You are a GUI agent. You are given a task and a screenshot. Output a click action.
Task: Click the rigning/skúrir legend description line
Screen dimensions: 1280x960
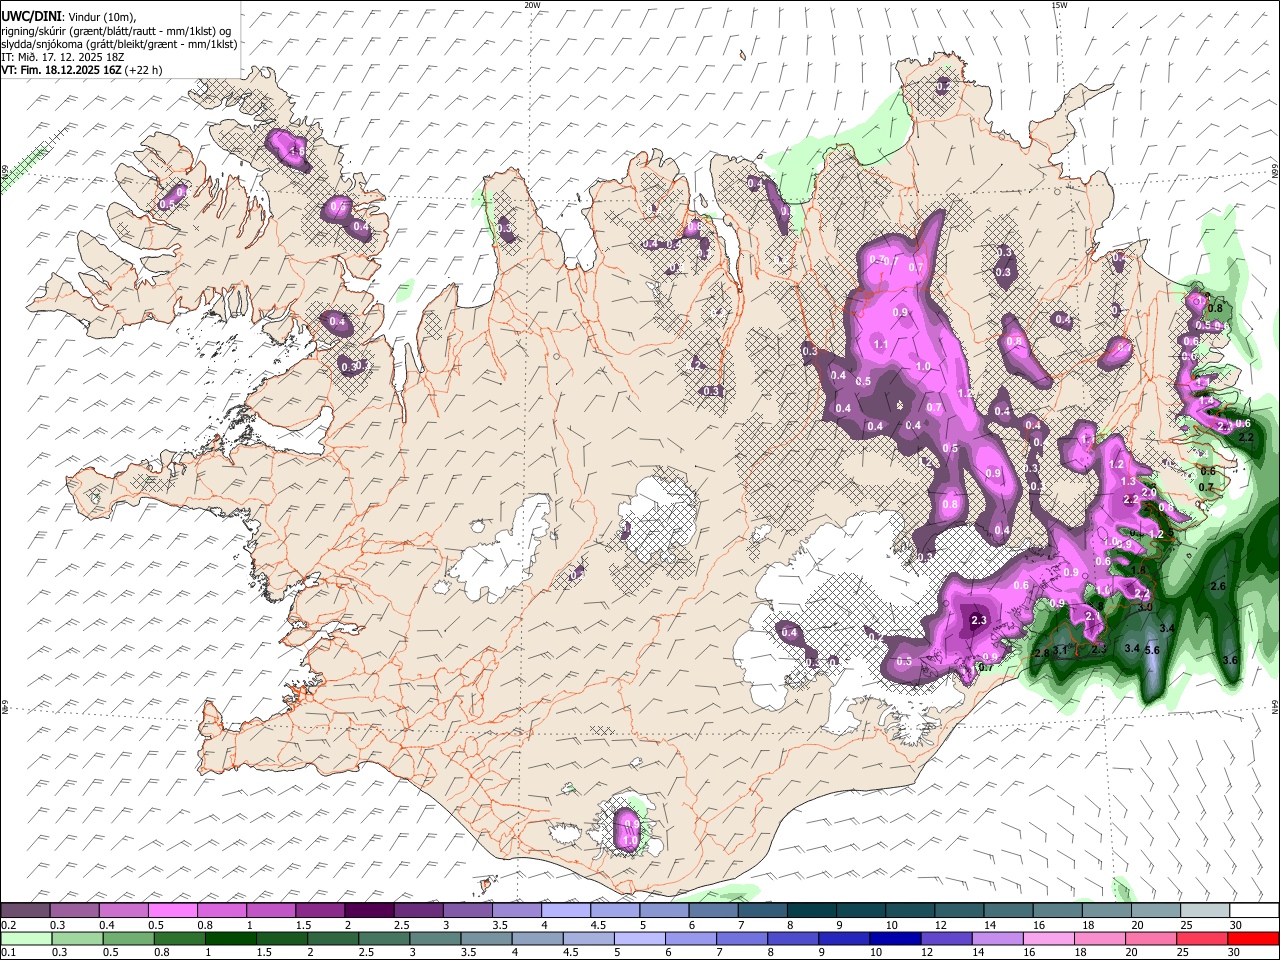[x=116, y=30]
